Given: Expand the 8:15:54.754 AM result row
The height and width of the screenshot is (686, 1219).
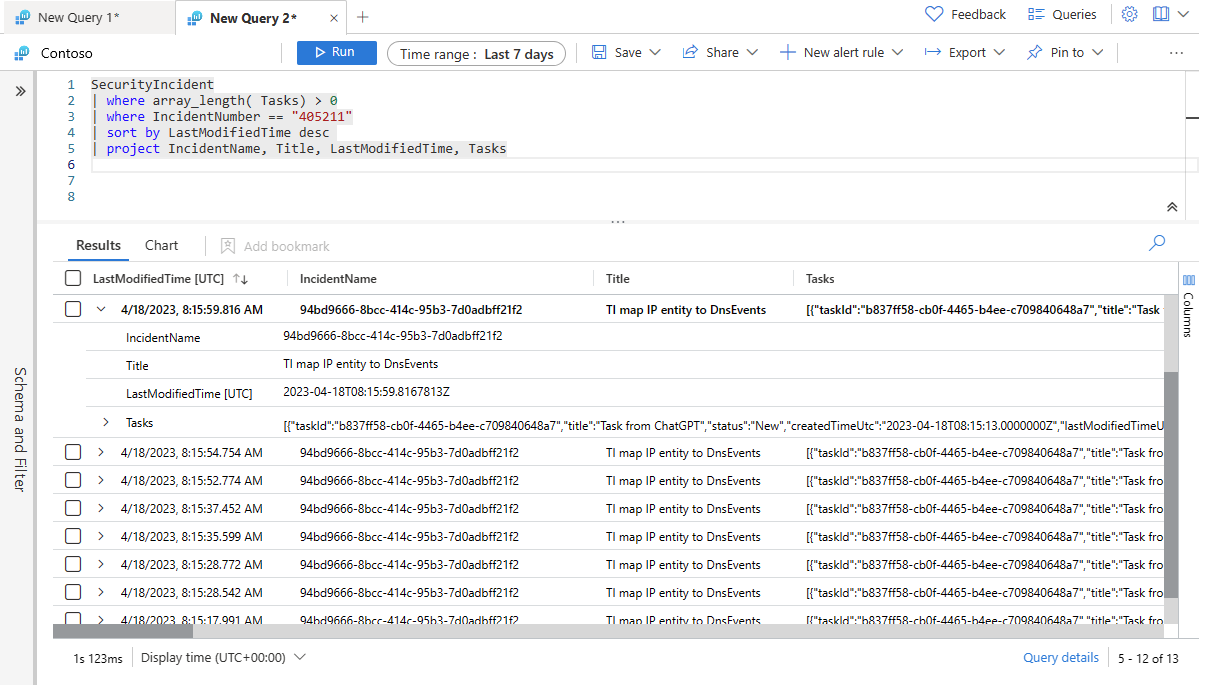Looking at the screenshot, I should (100, 453).
